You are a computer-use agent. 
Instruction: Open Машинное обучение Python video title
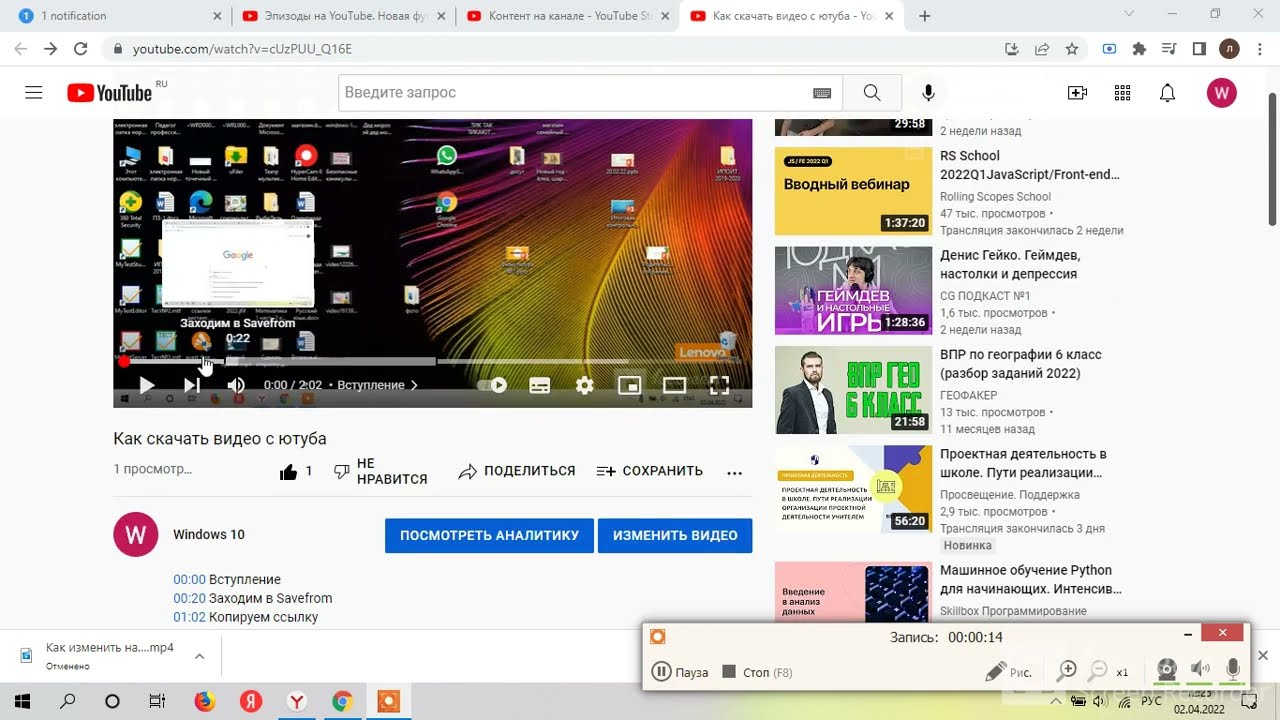point(1031,580)
